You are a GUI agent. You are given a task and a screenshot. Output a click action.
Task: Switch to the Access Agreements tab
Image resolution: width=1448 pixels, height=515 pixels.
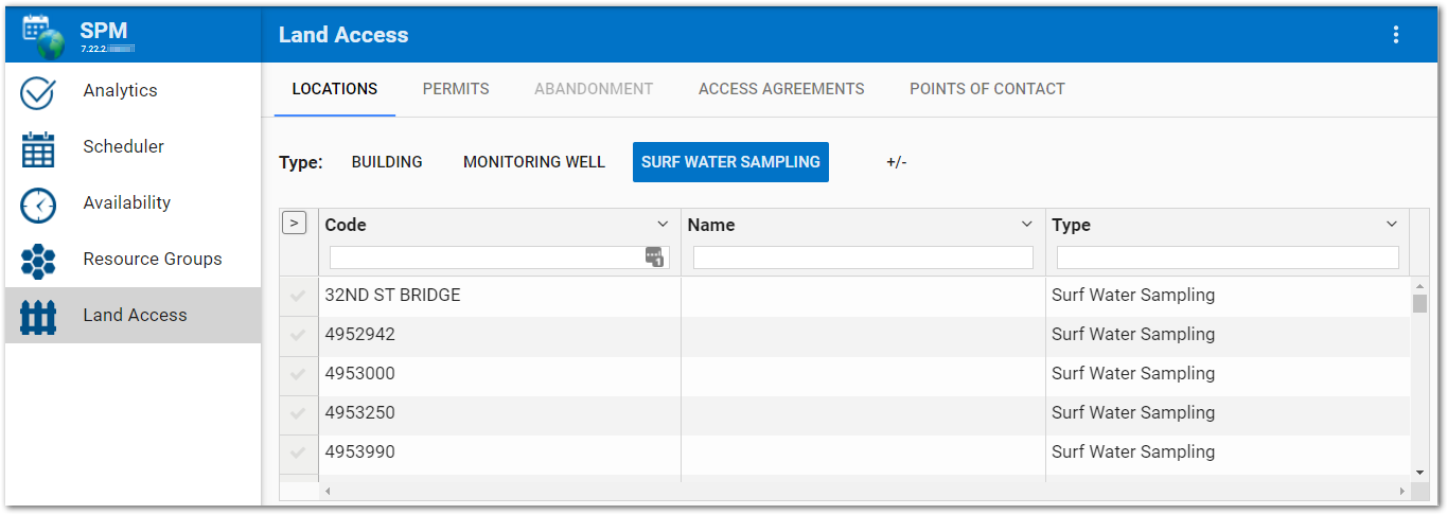click(781, 89)
